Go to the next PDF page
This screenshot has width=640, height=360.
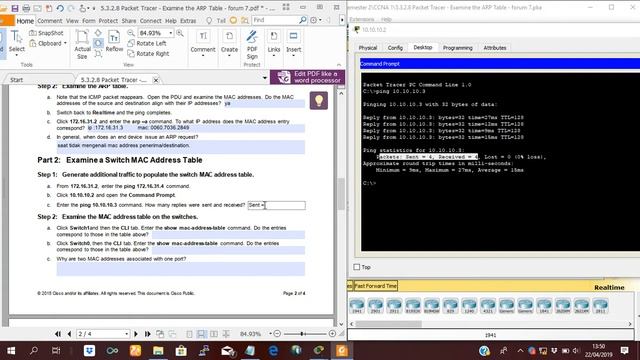click(x=136, y=334)
